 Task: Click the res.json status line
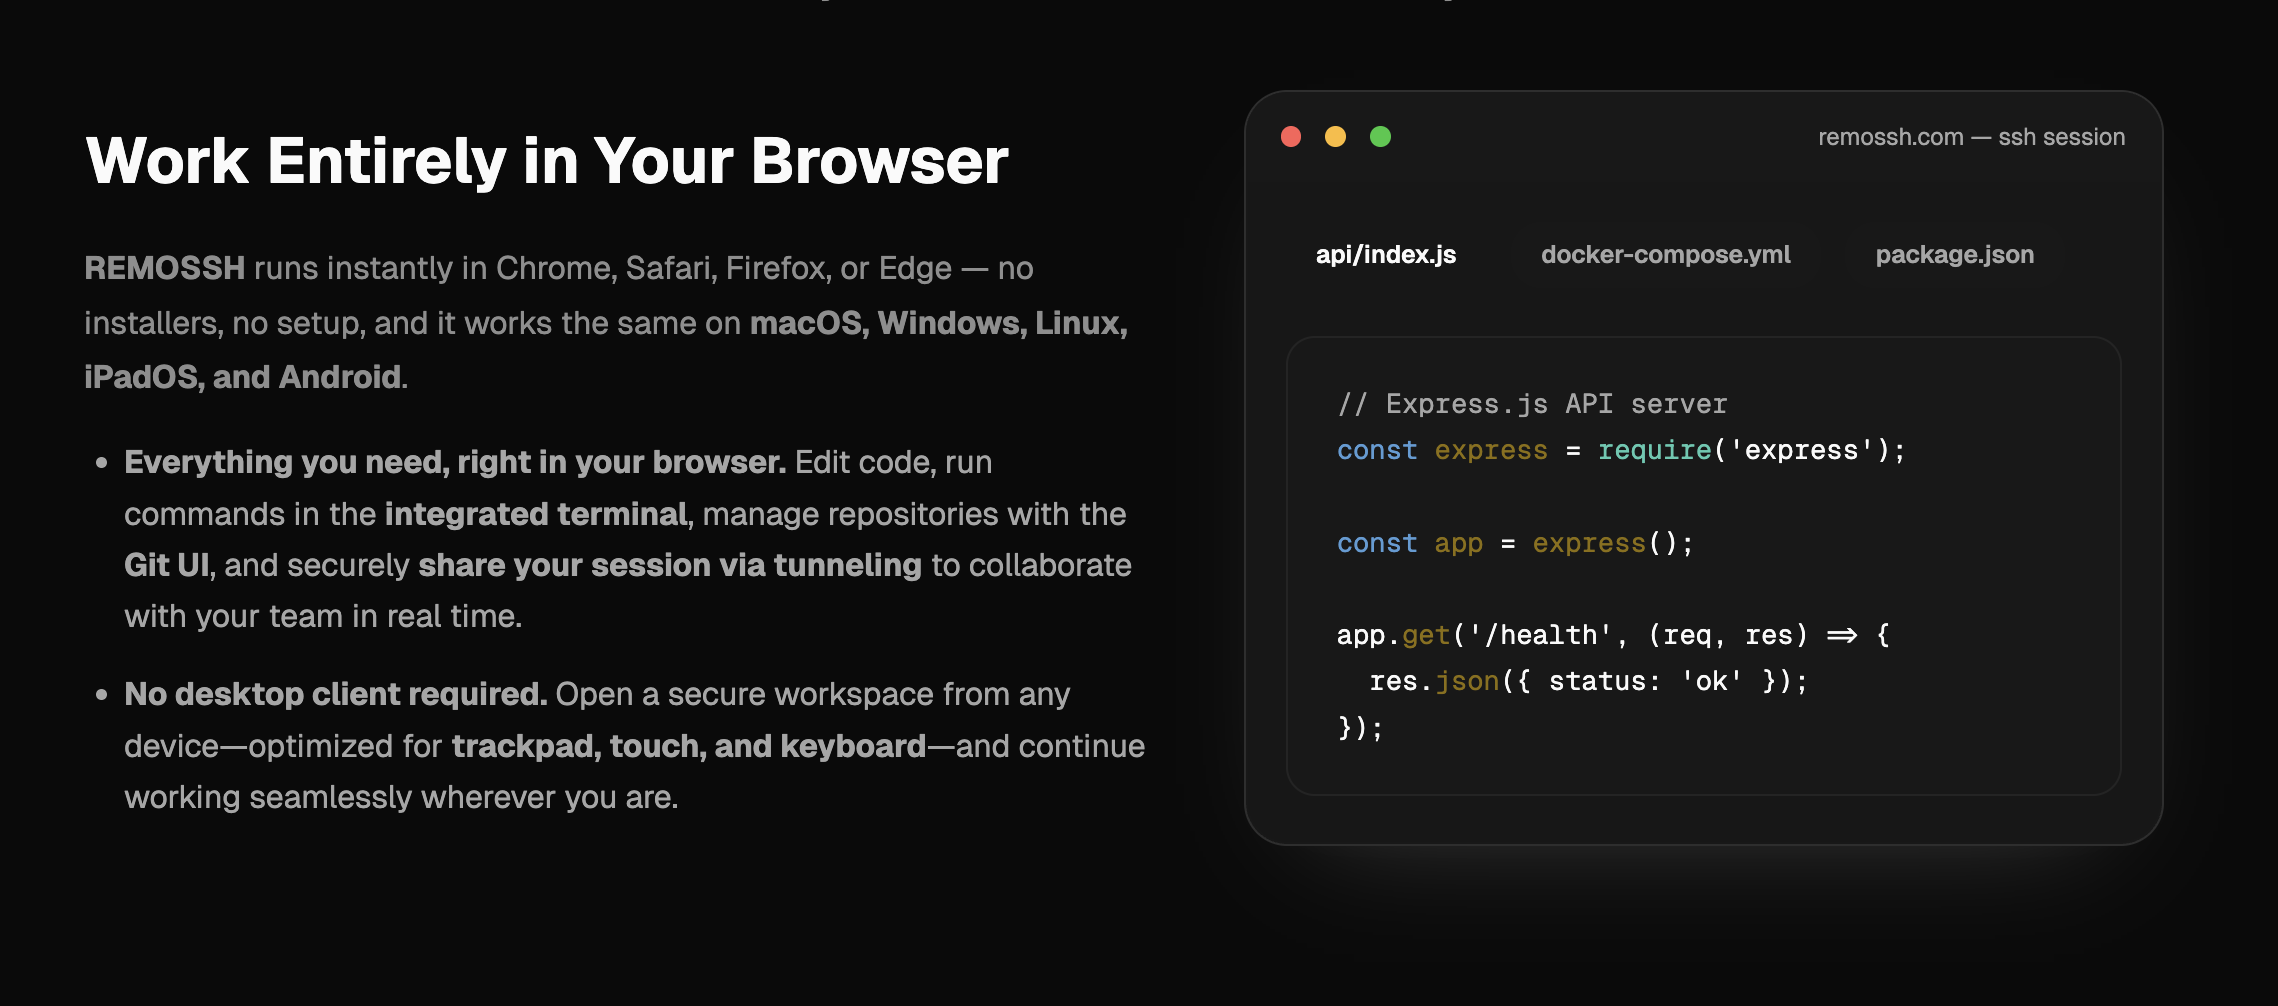pyautogui.click(x=1588, y=681)
